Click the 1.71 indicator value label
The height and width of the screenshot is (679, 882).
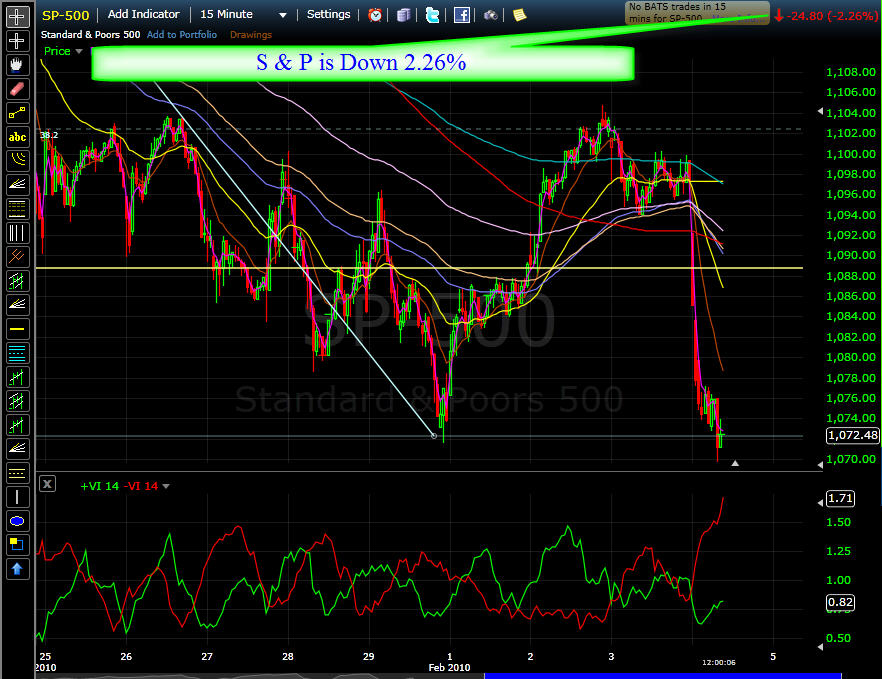(x=840, y=498)
